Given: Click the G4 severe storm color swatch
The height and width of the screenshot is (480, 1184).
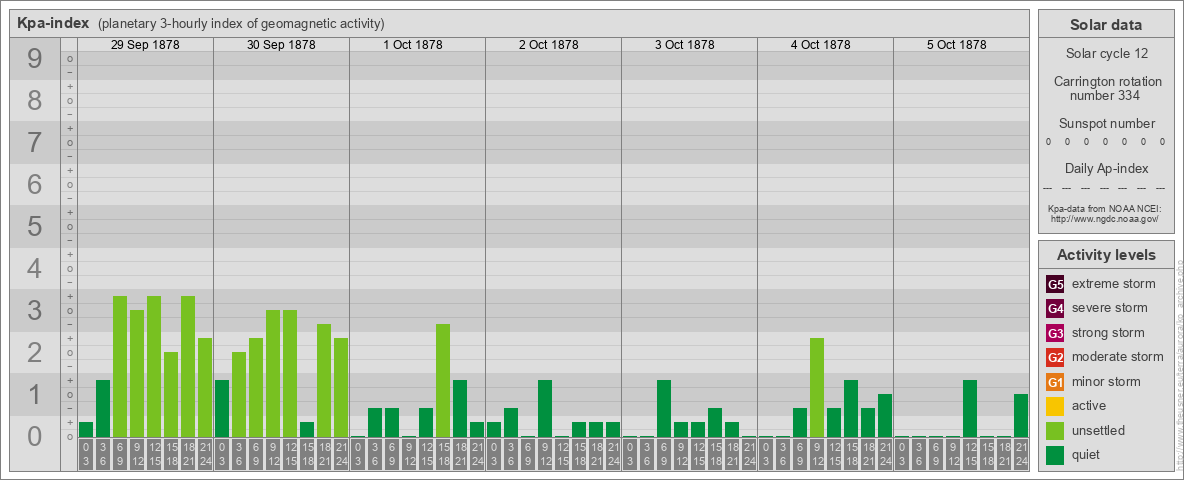Looking at the screenshot, I should click(x=1055, y=309).
